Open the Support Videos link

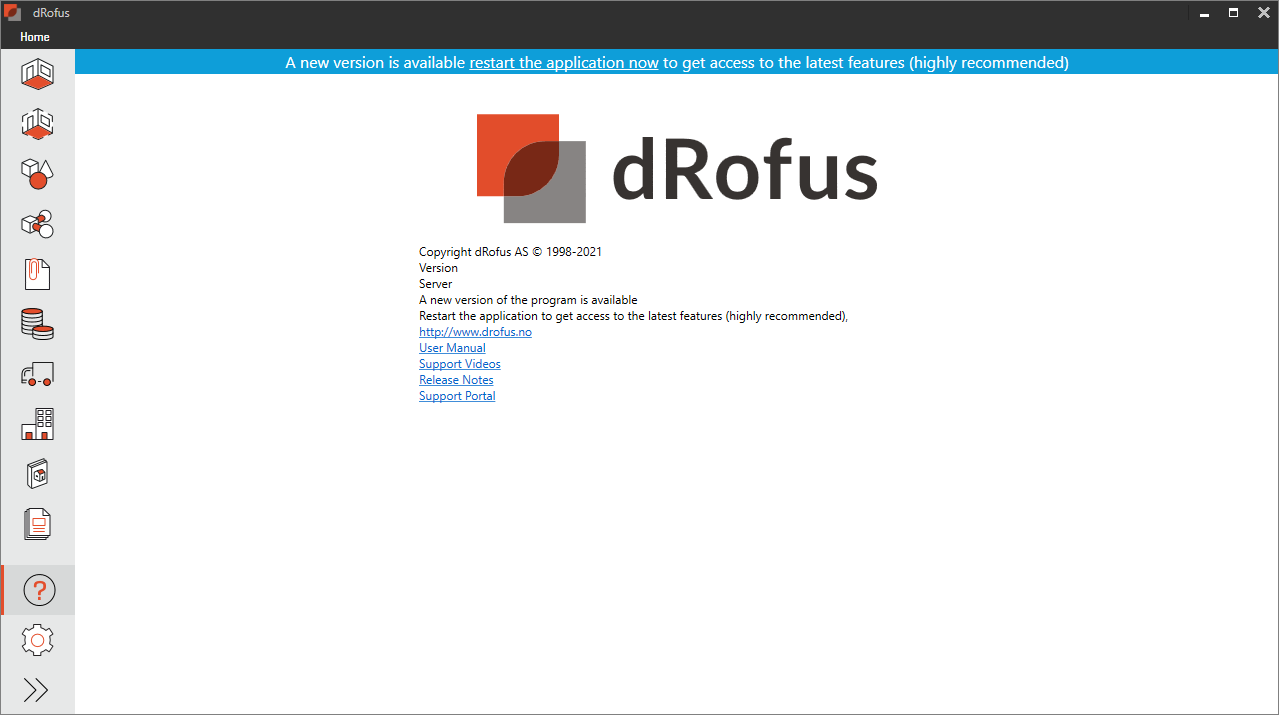coord(459,363)
